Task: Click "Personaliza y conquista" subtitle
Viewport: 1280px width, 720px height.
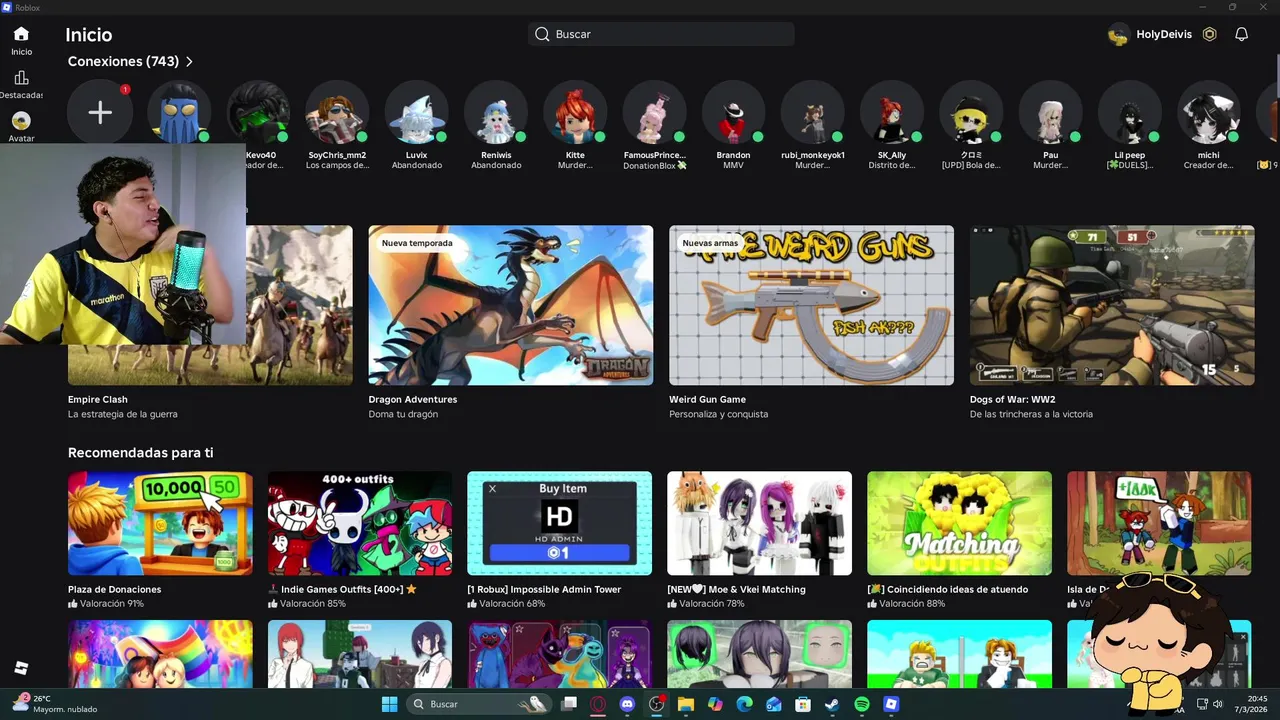Action: tap(719, 414)
